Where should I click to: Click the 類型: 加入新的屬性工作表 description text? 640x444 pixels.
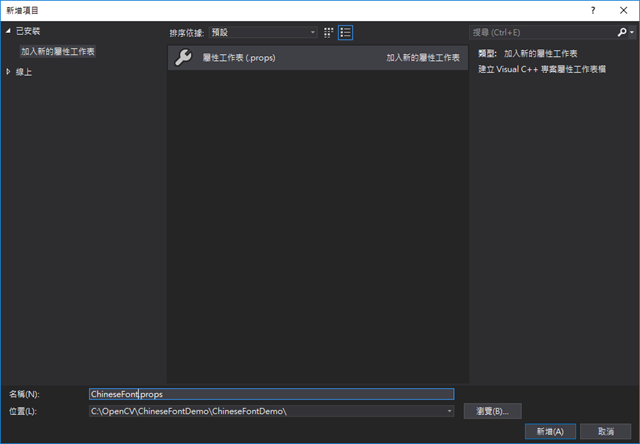pos(527,53)
